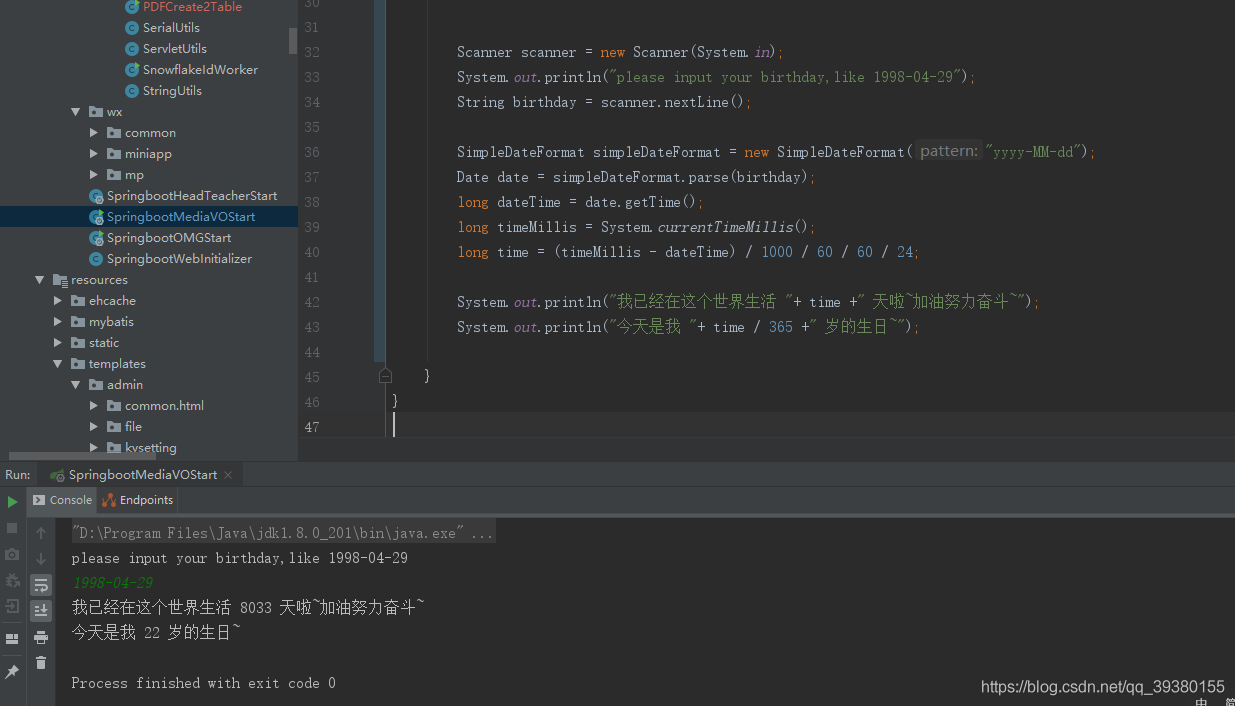Click the resources folder icon
This screenshot has width=1235, height=706.
[60, 280]
